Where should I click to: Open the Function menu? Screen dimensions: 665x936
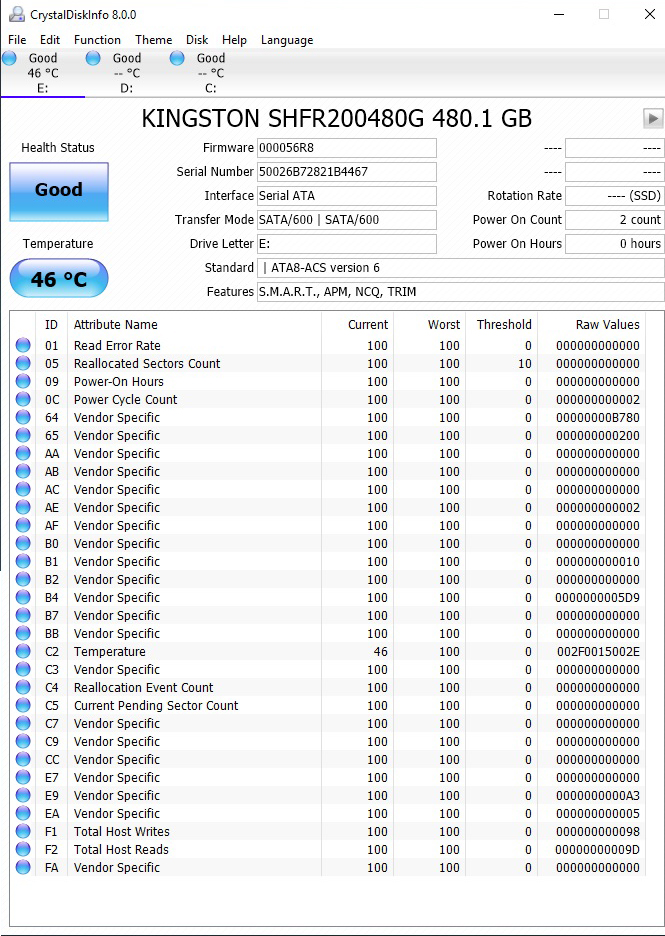click(x=97, y=40)
